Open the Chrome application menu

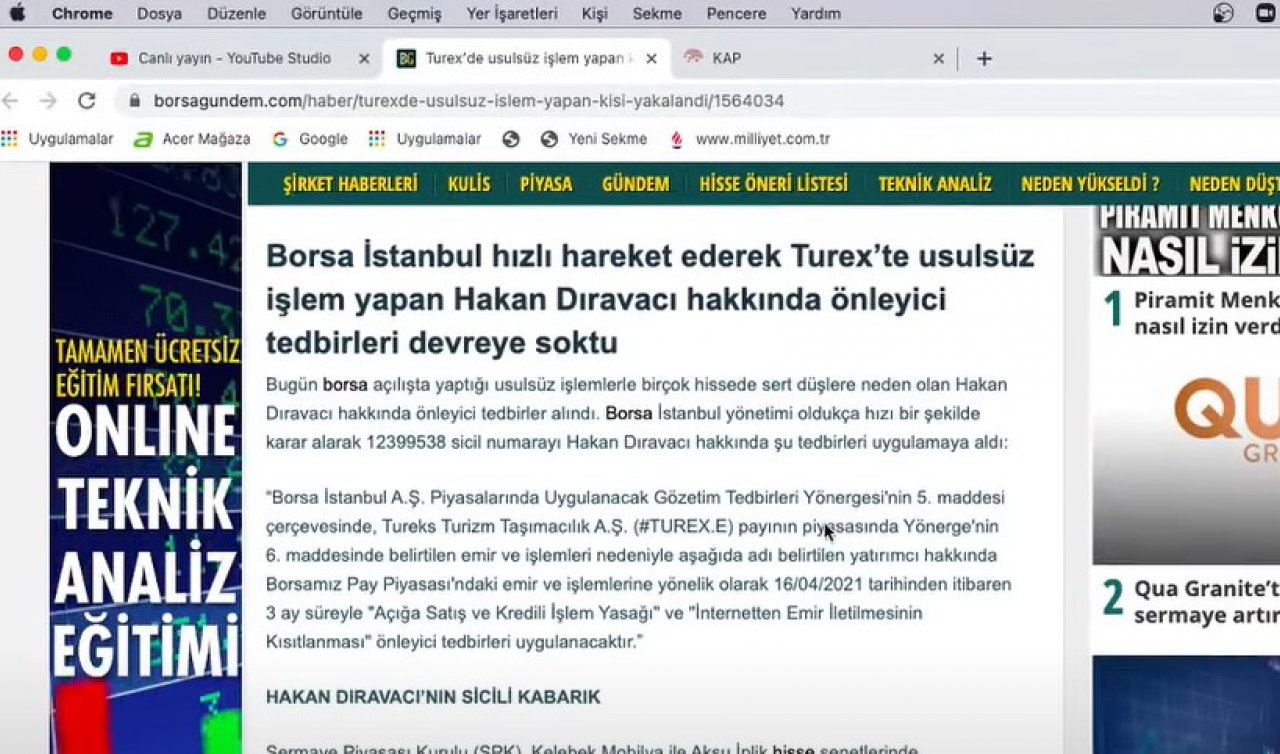[x=82, y=14]
